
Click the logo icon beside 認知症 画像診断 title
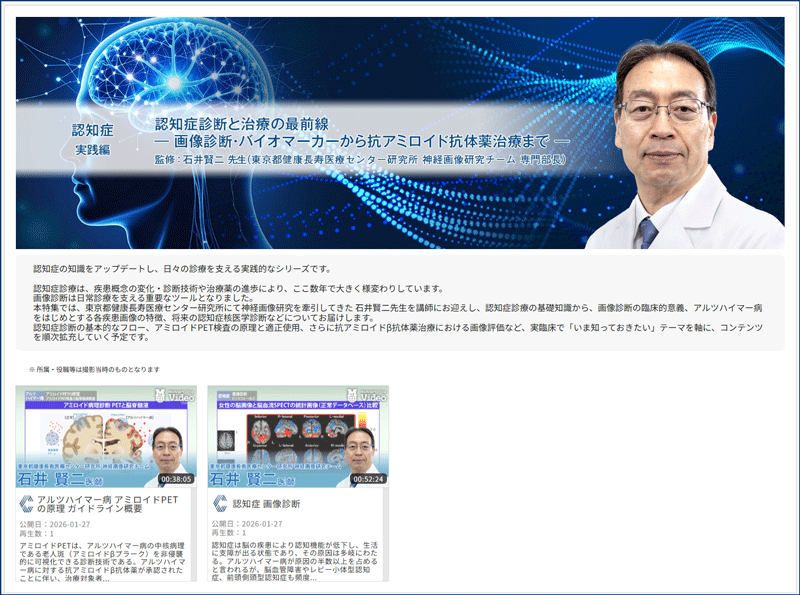[x=219, y=503]
